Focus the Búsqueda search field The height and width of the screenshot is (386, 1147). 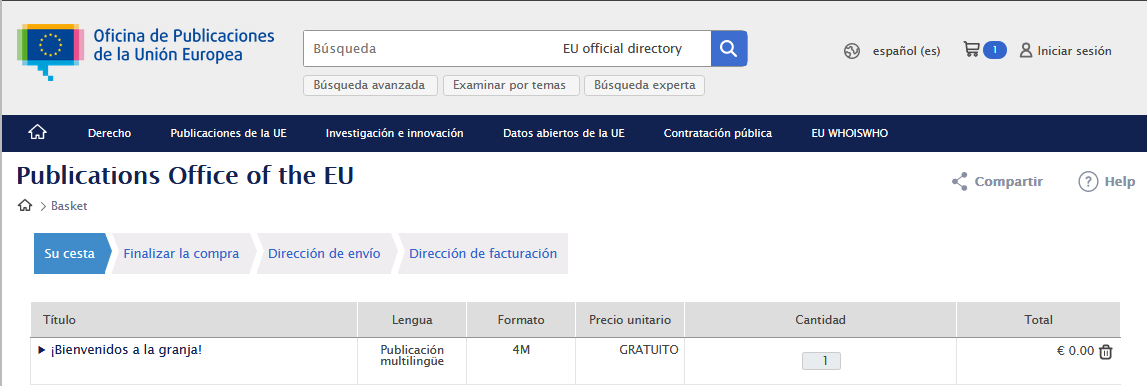[430, 49]
